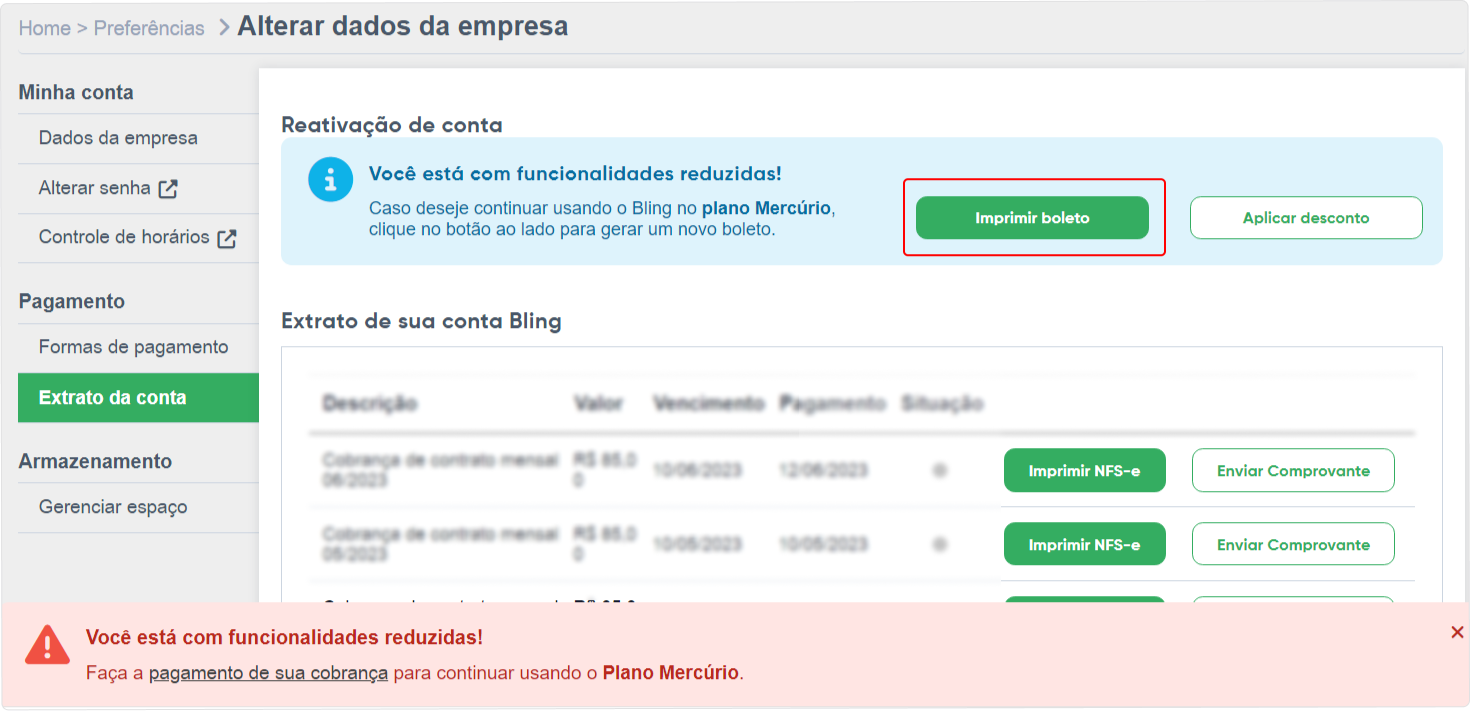
Task: Click the Extrato de sua conta Bling heading
Action: (x=422, y=322)
